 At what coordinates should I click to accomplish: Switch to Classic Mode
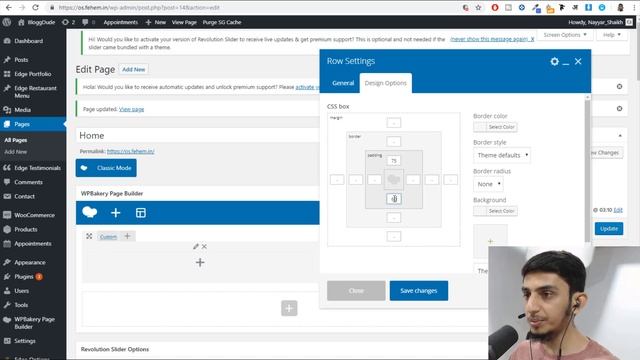pos(106,168)
